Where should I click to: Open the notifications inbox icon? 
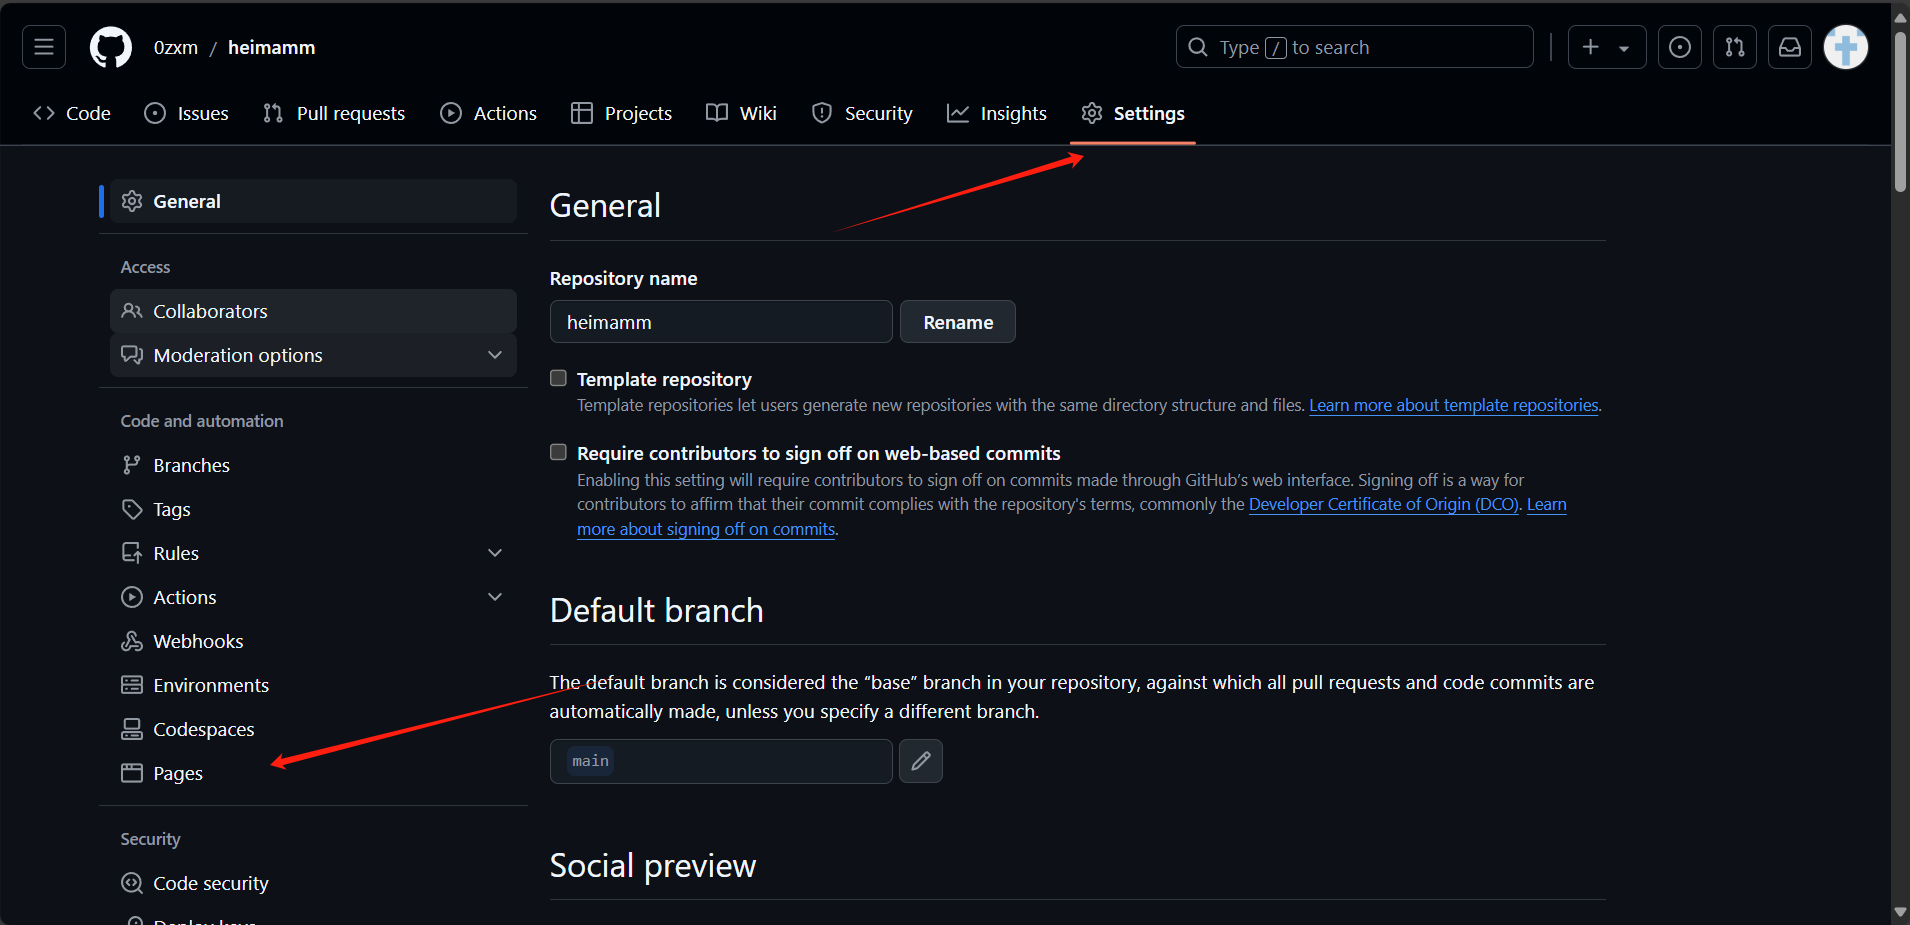point(1789,47)
